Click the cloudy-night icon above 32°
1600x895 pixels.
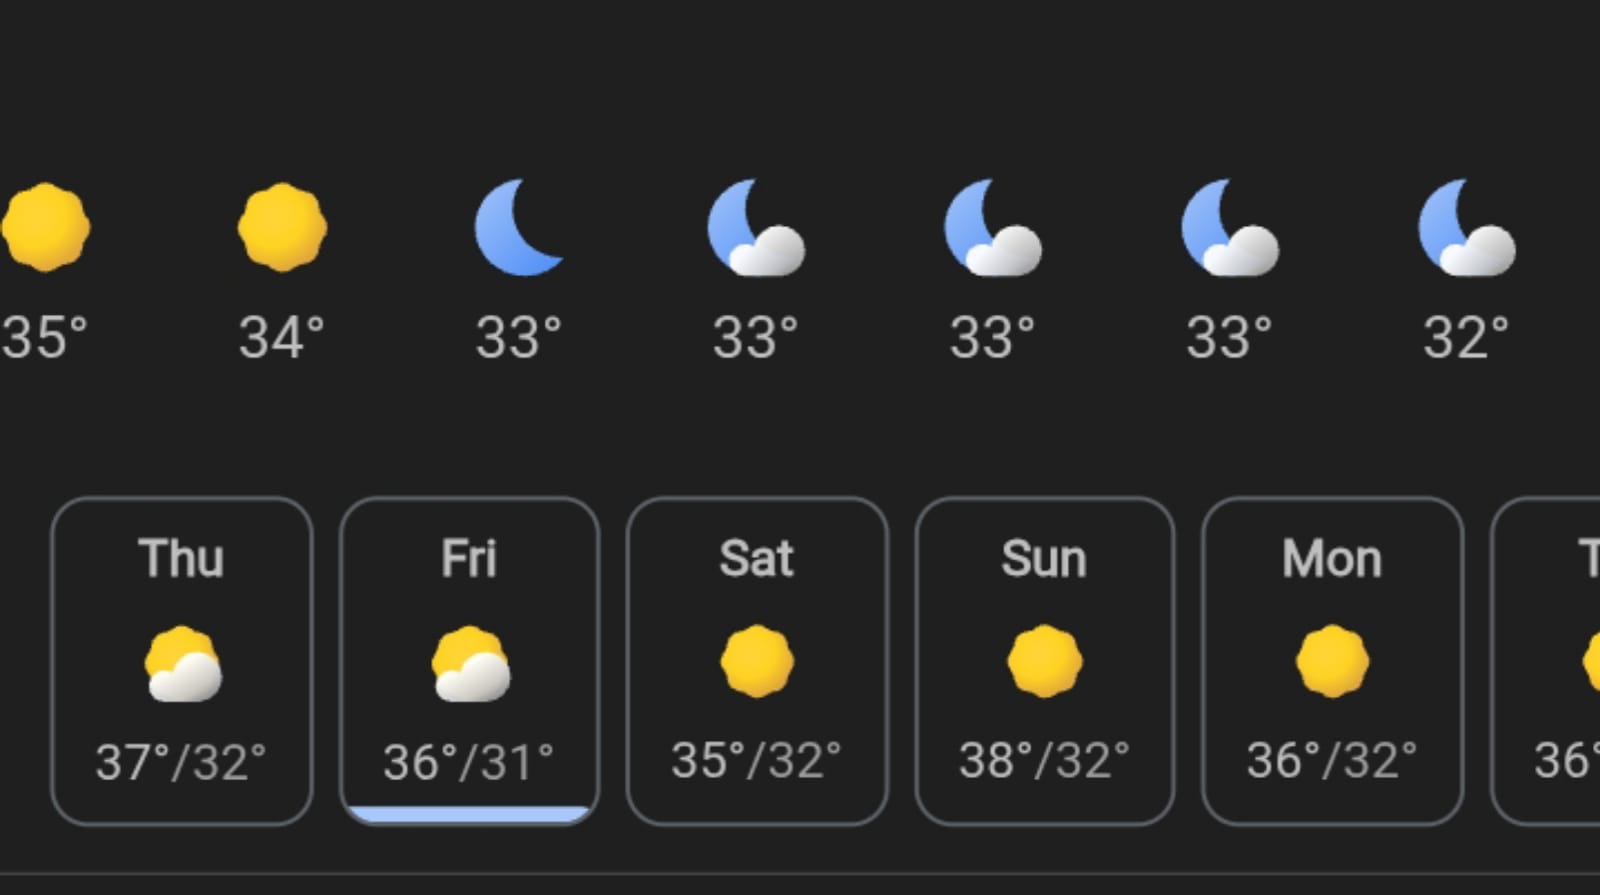(1466, 227)
